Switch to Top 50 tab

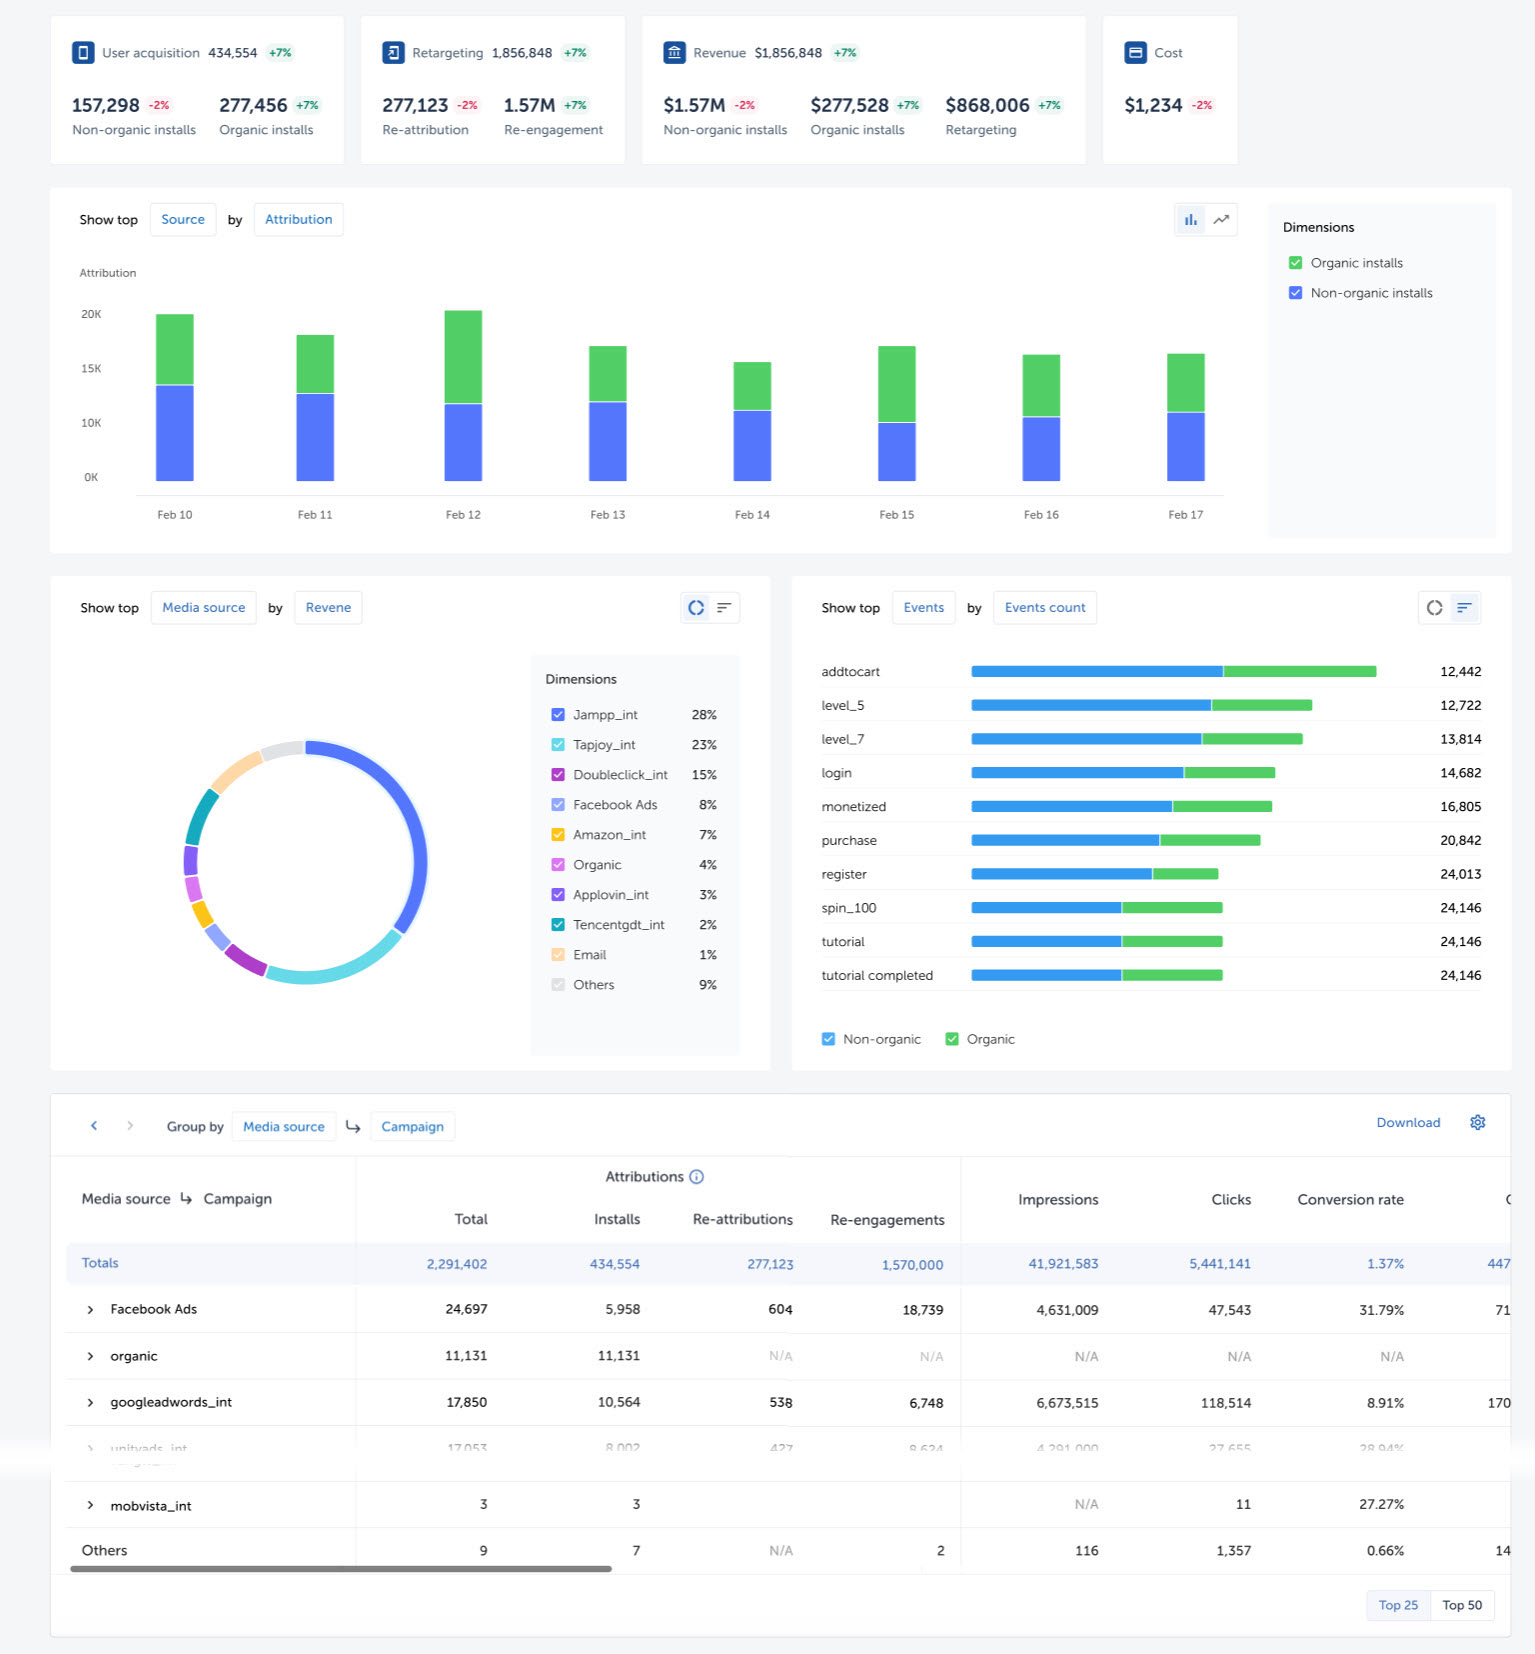[x=1461, y=1605]
